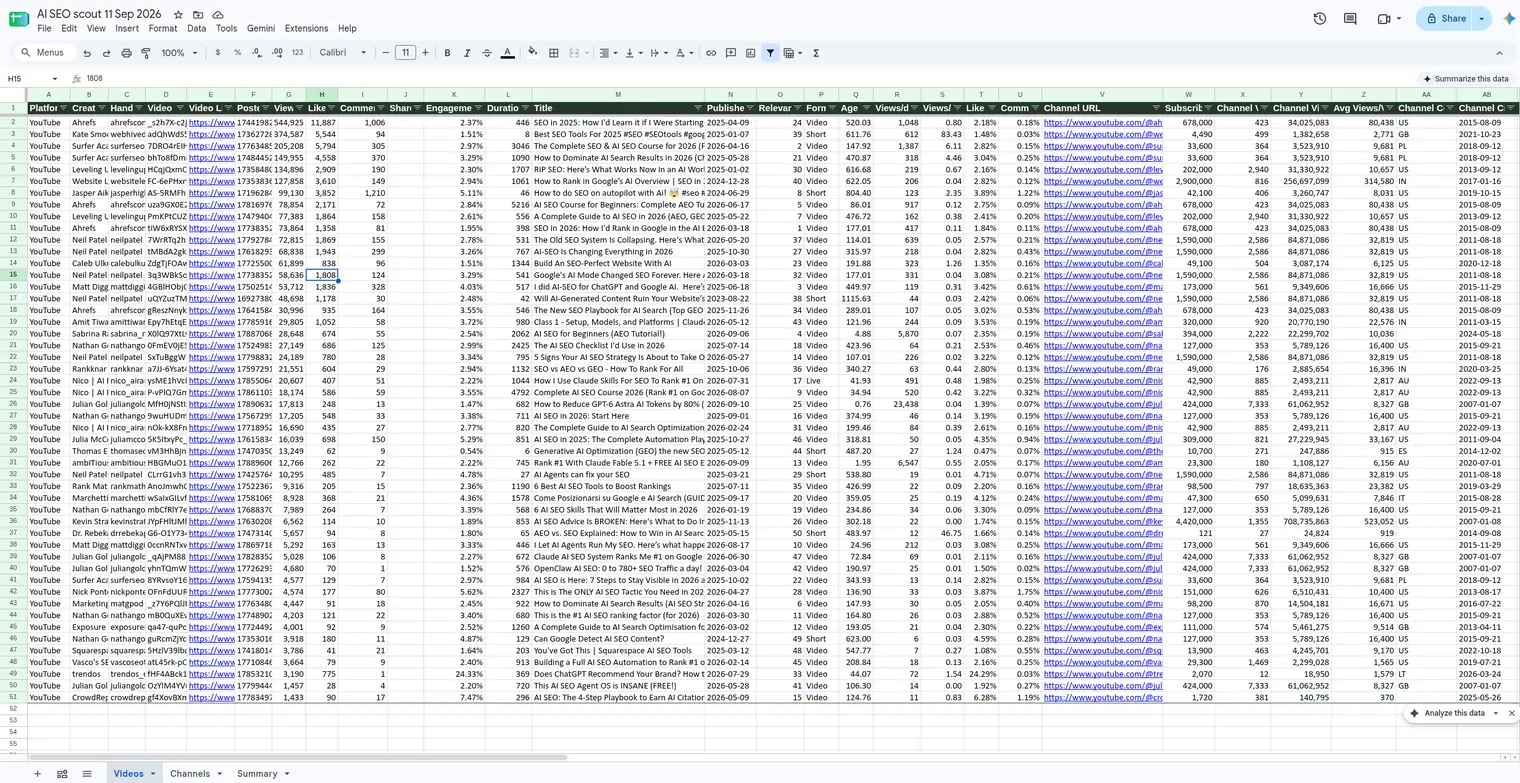The image size is (1520, 783).
Task: Open the zoom level dropdown
Action: click(179, 53)
